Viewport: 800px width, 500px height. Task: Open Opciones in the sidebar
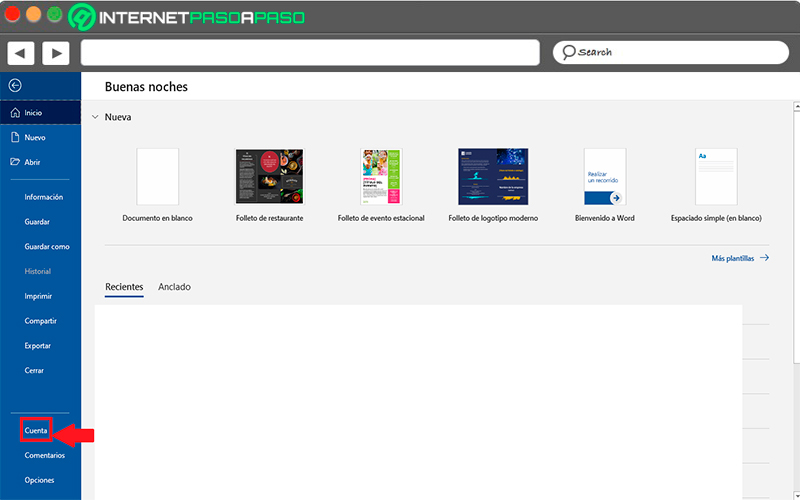pyautogui.click(x=39, y=480)
